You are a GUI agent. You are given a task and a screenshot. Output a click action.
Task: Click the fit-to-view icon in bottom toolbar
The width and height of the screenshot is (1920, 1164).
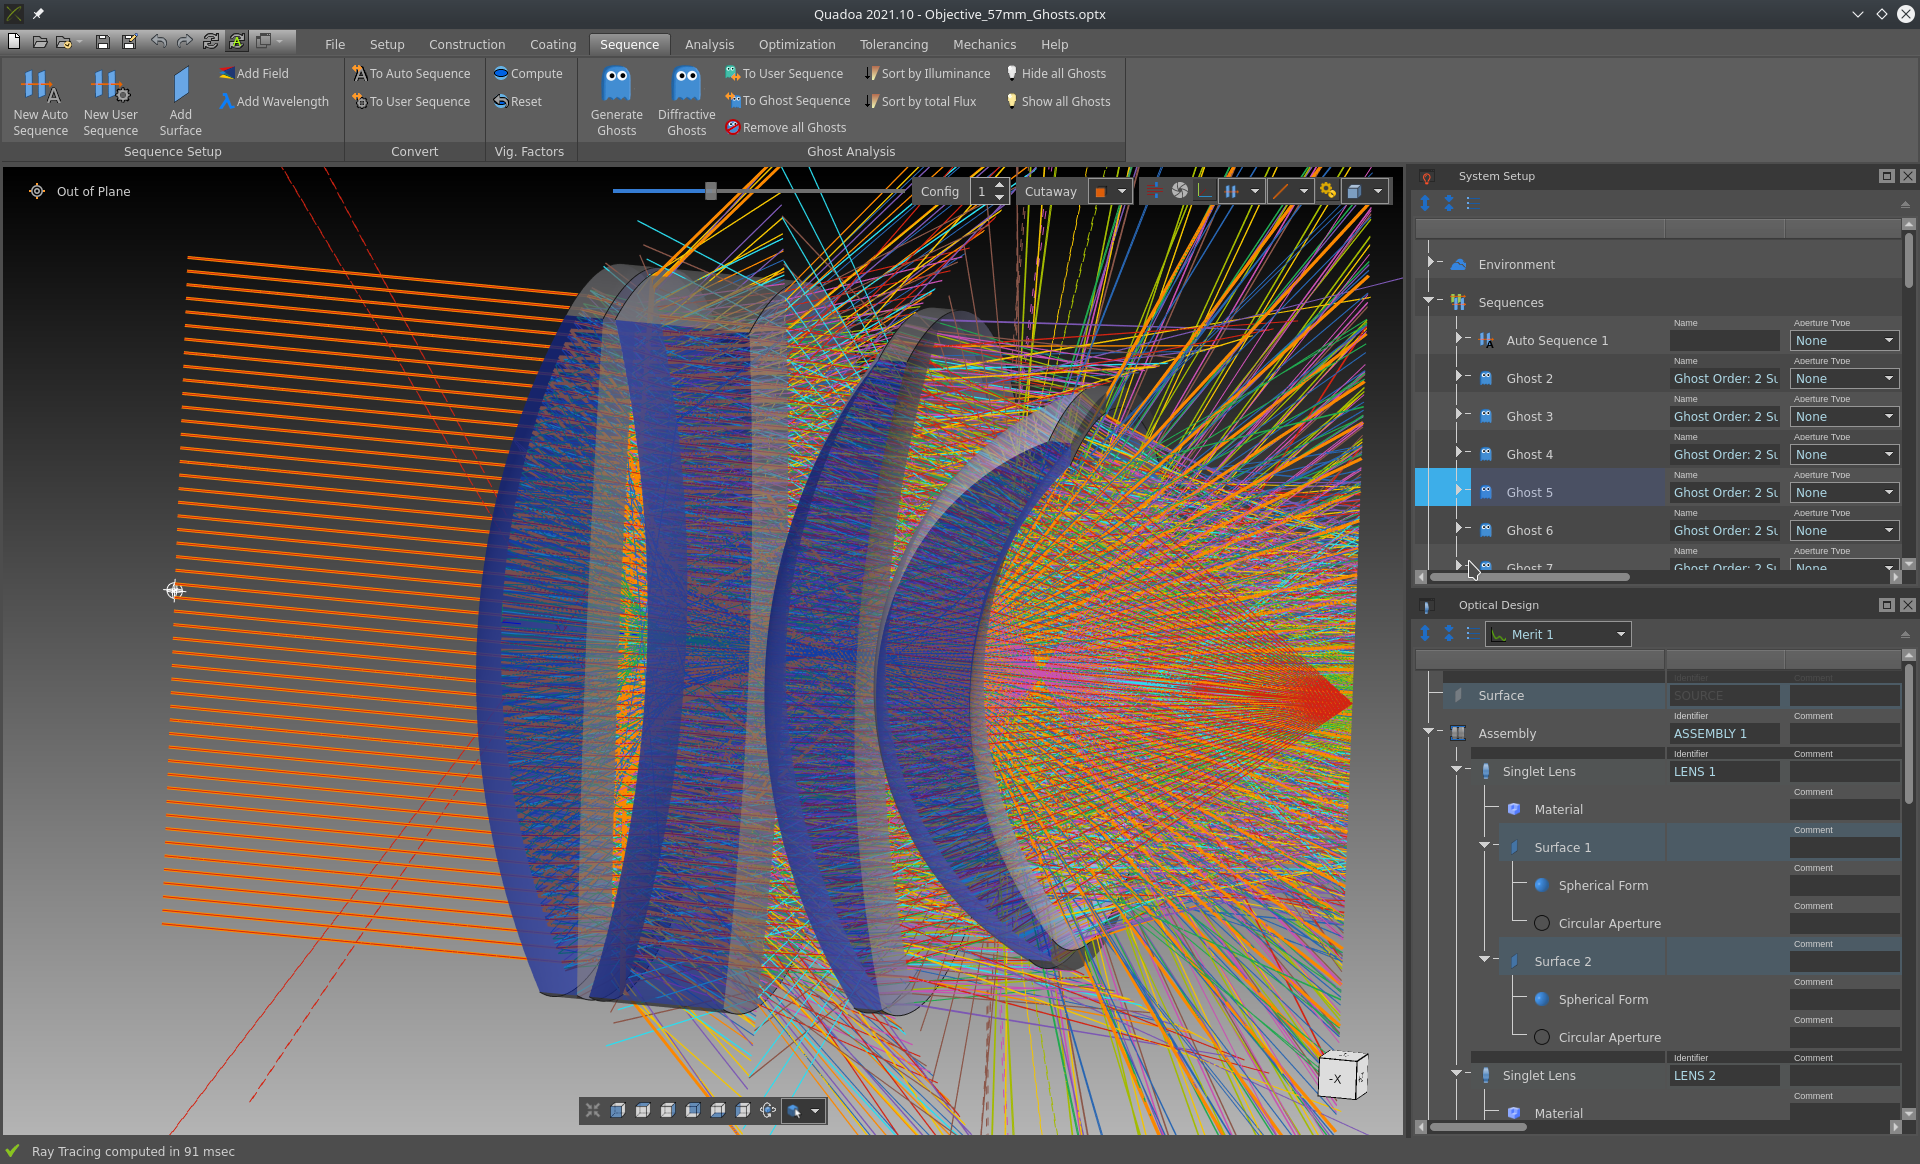pyautogui.click(x=593, y=1110)
